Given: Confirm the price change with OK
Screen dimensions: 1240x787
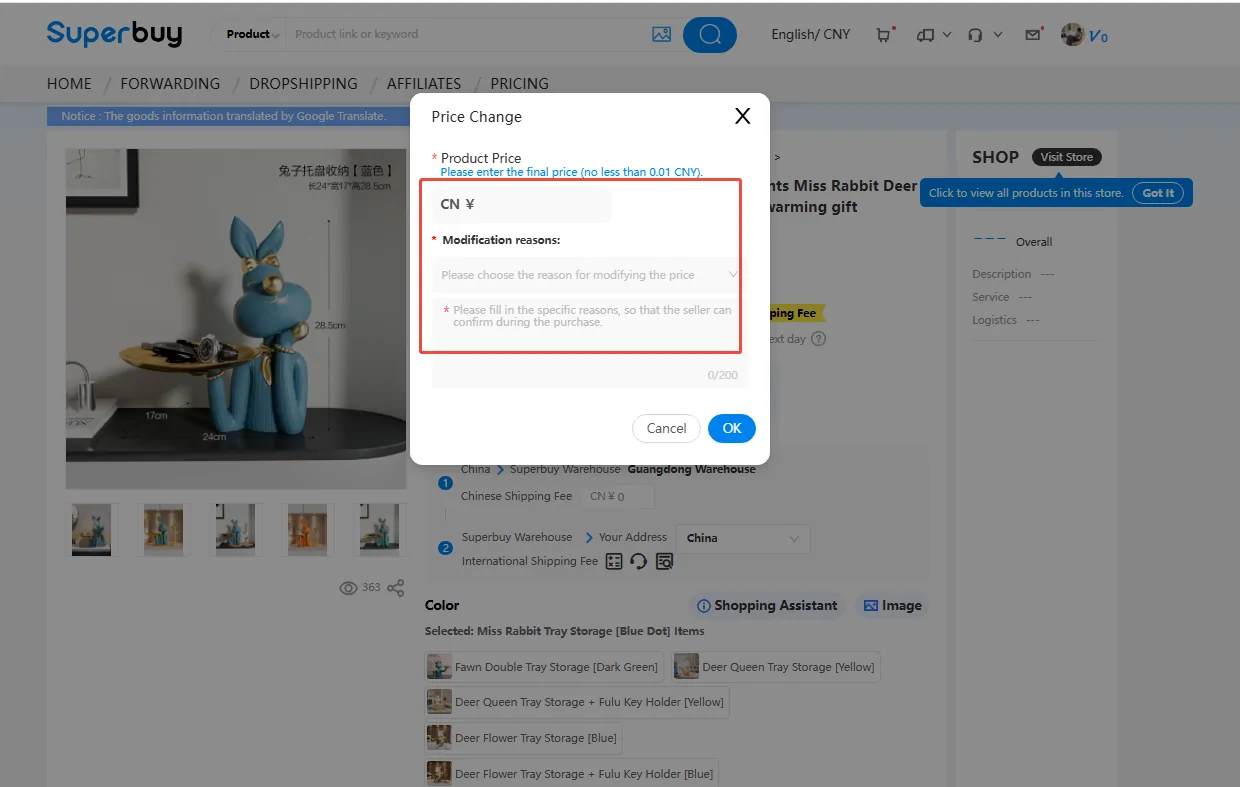Looking at the screenshot, I should pyautogui.click(x=732, y=428).
